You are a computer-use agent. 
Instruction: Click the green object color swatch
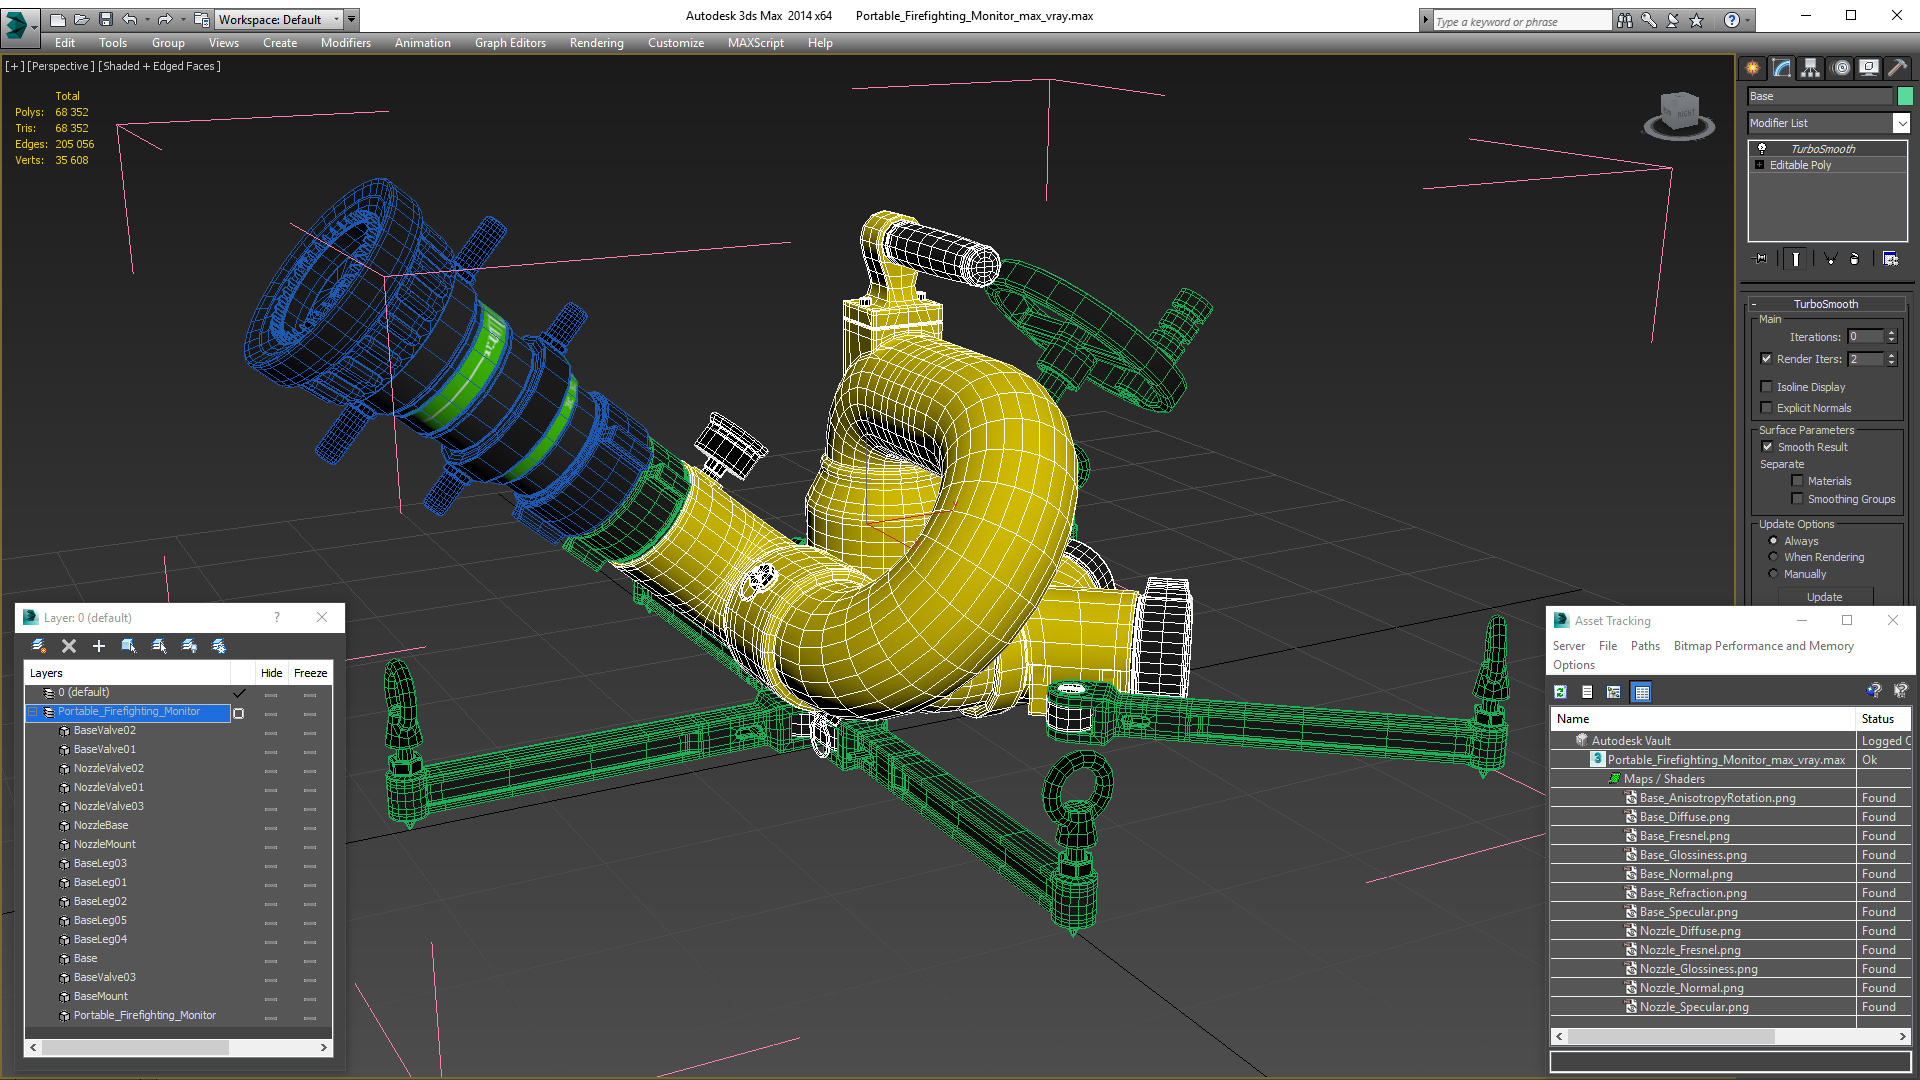[1905, 96]
